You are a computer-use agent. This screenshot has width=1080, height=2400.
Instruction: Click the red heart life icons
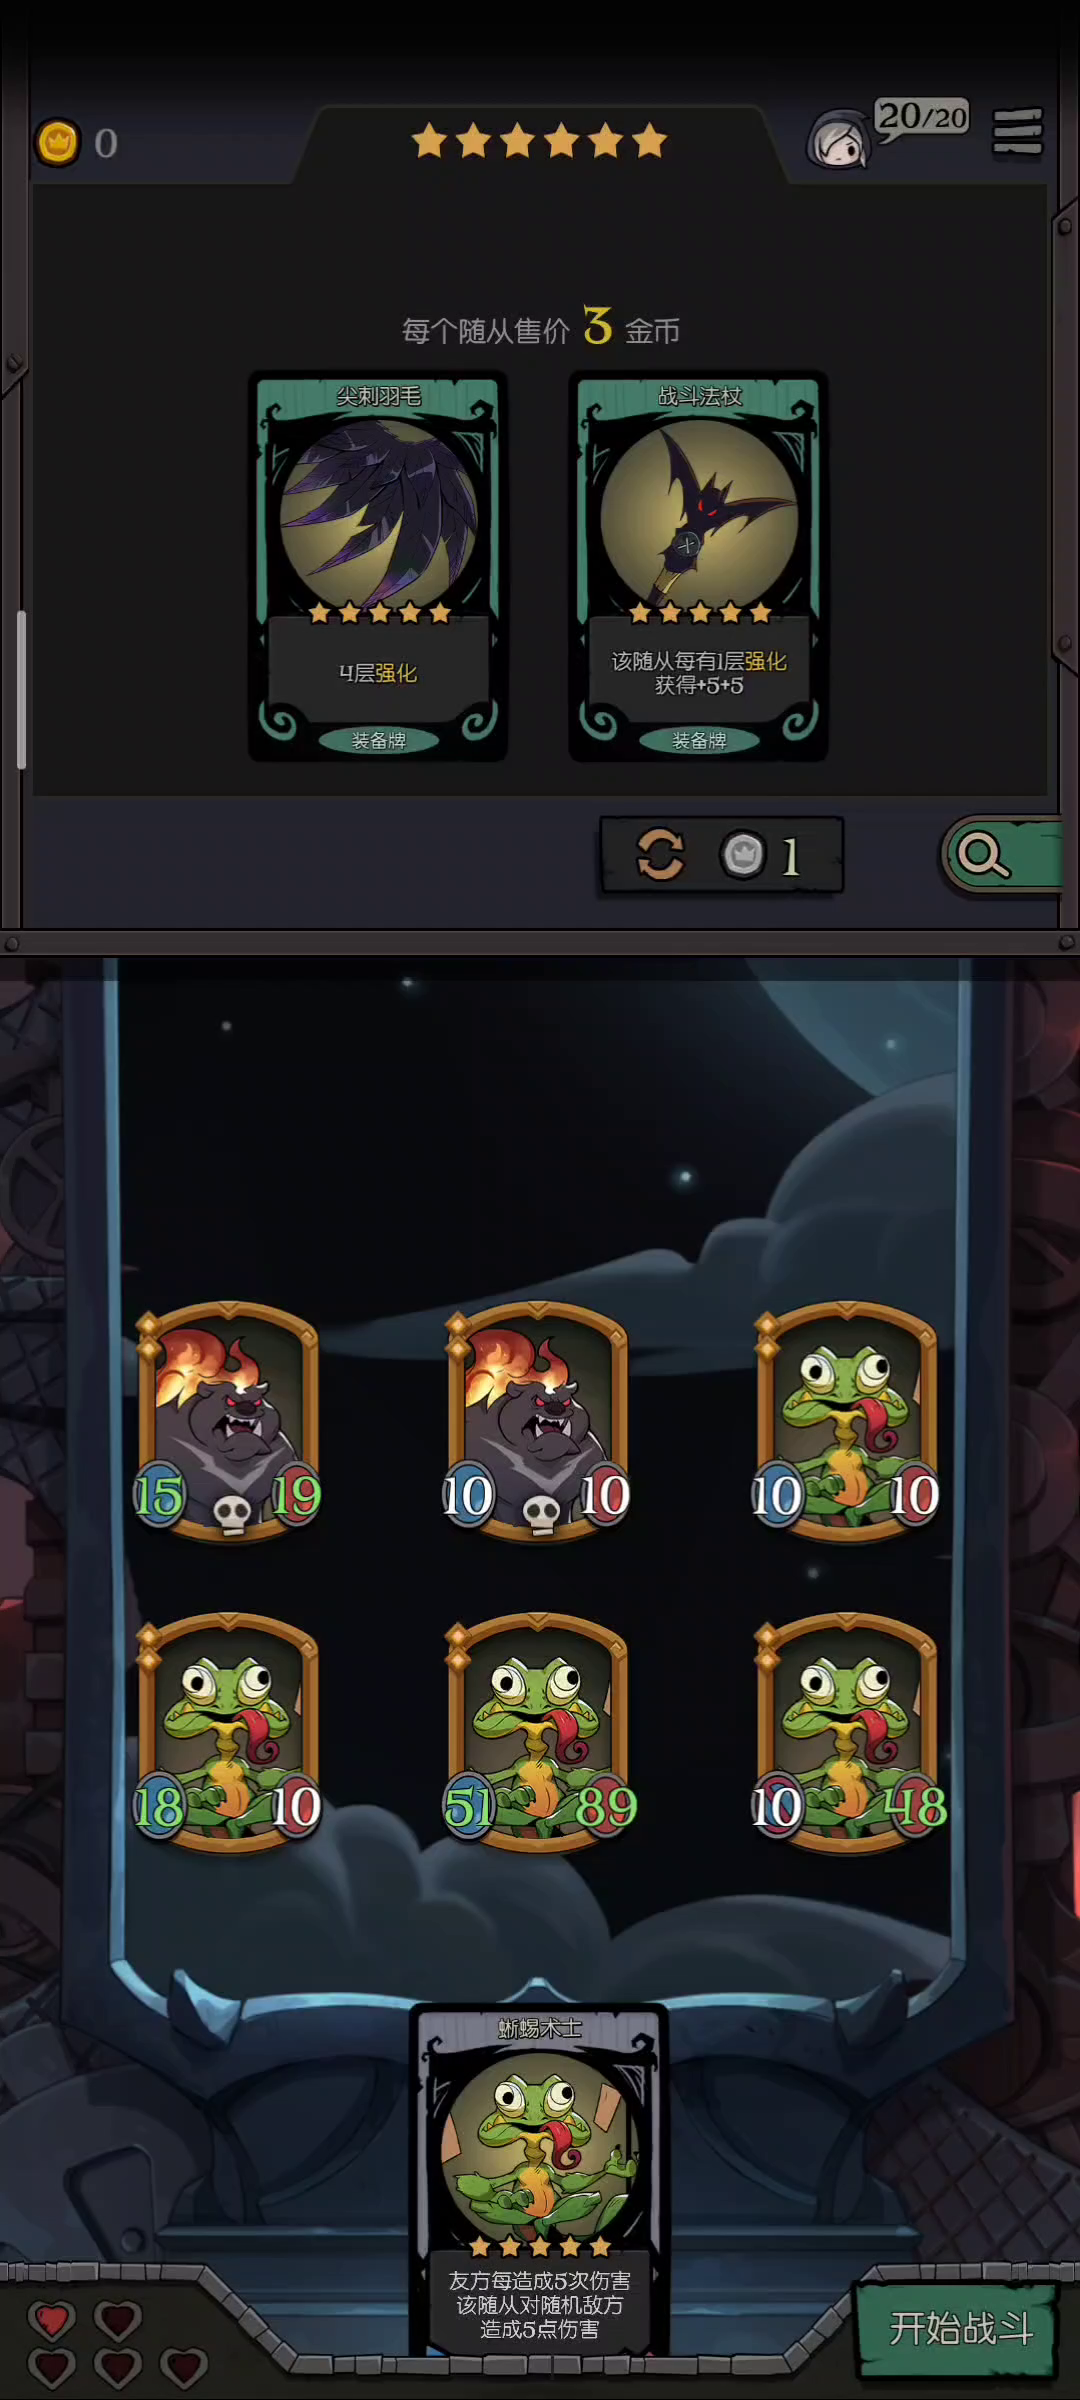(116, 2342)
